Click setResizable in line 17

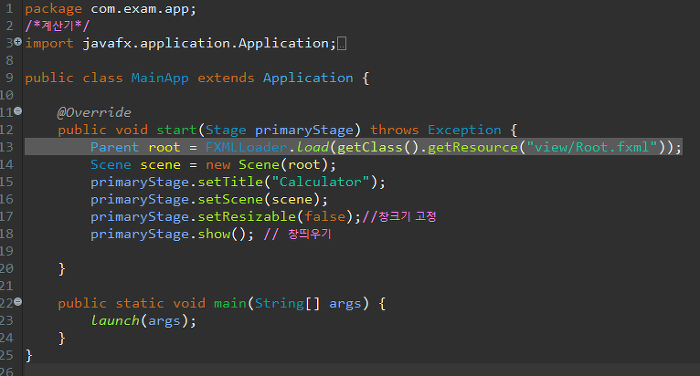click(247, 217)
